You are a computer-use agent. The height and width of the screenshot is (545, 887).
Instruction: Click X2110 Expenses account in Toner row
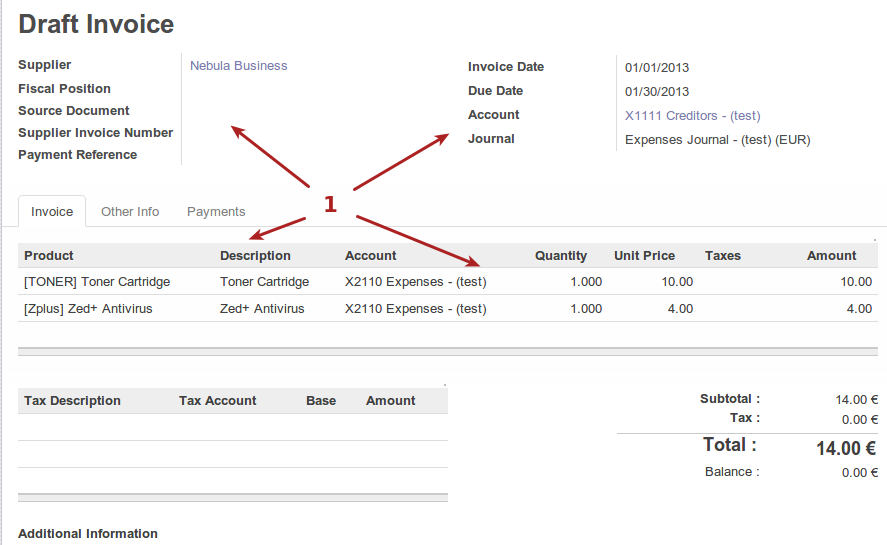[415, 282]
